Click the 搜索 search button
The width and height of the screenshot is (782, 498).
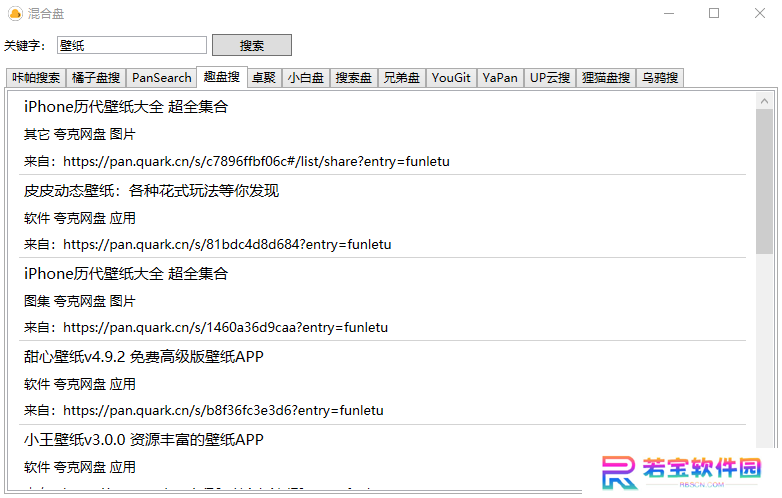click(252, 45)
